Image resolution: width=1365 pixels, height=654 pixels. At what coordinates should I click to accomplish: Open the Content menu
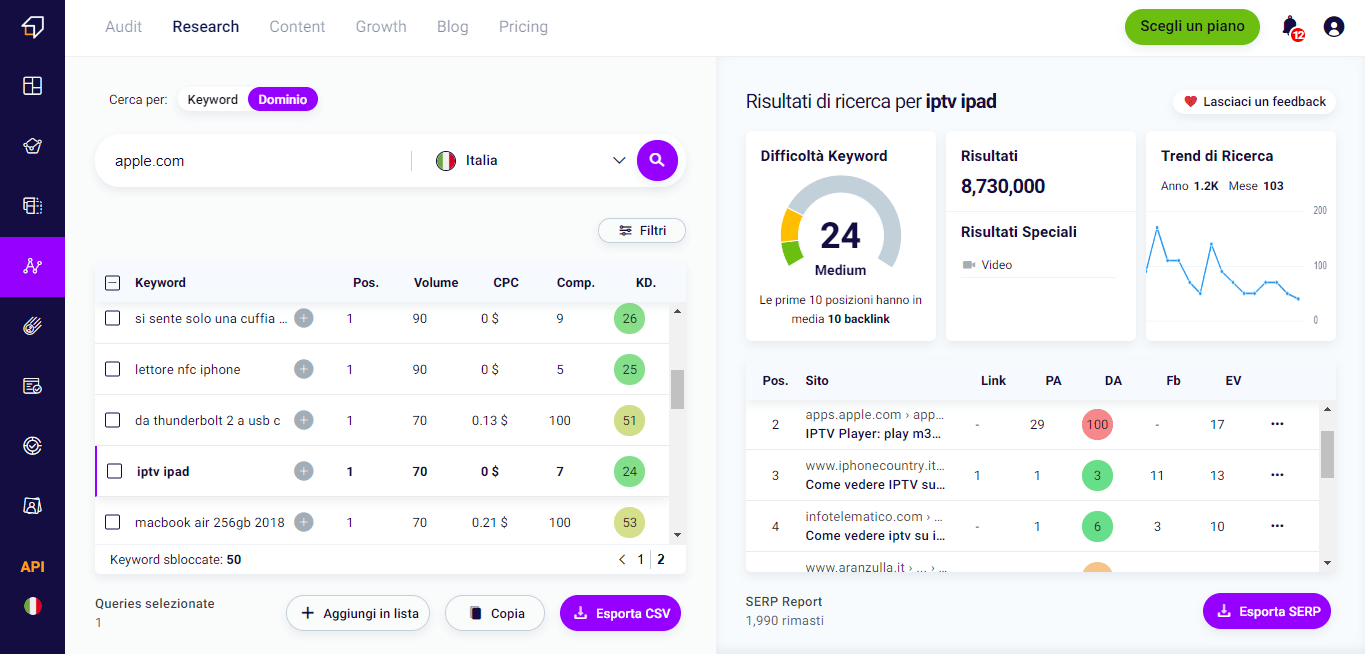click(x=297, y=27)
